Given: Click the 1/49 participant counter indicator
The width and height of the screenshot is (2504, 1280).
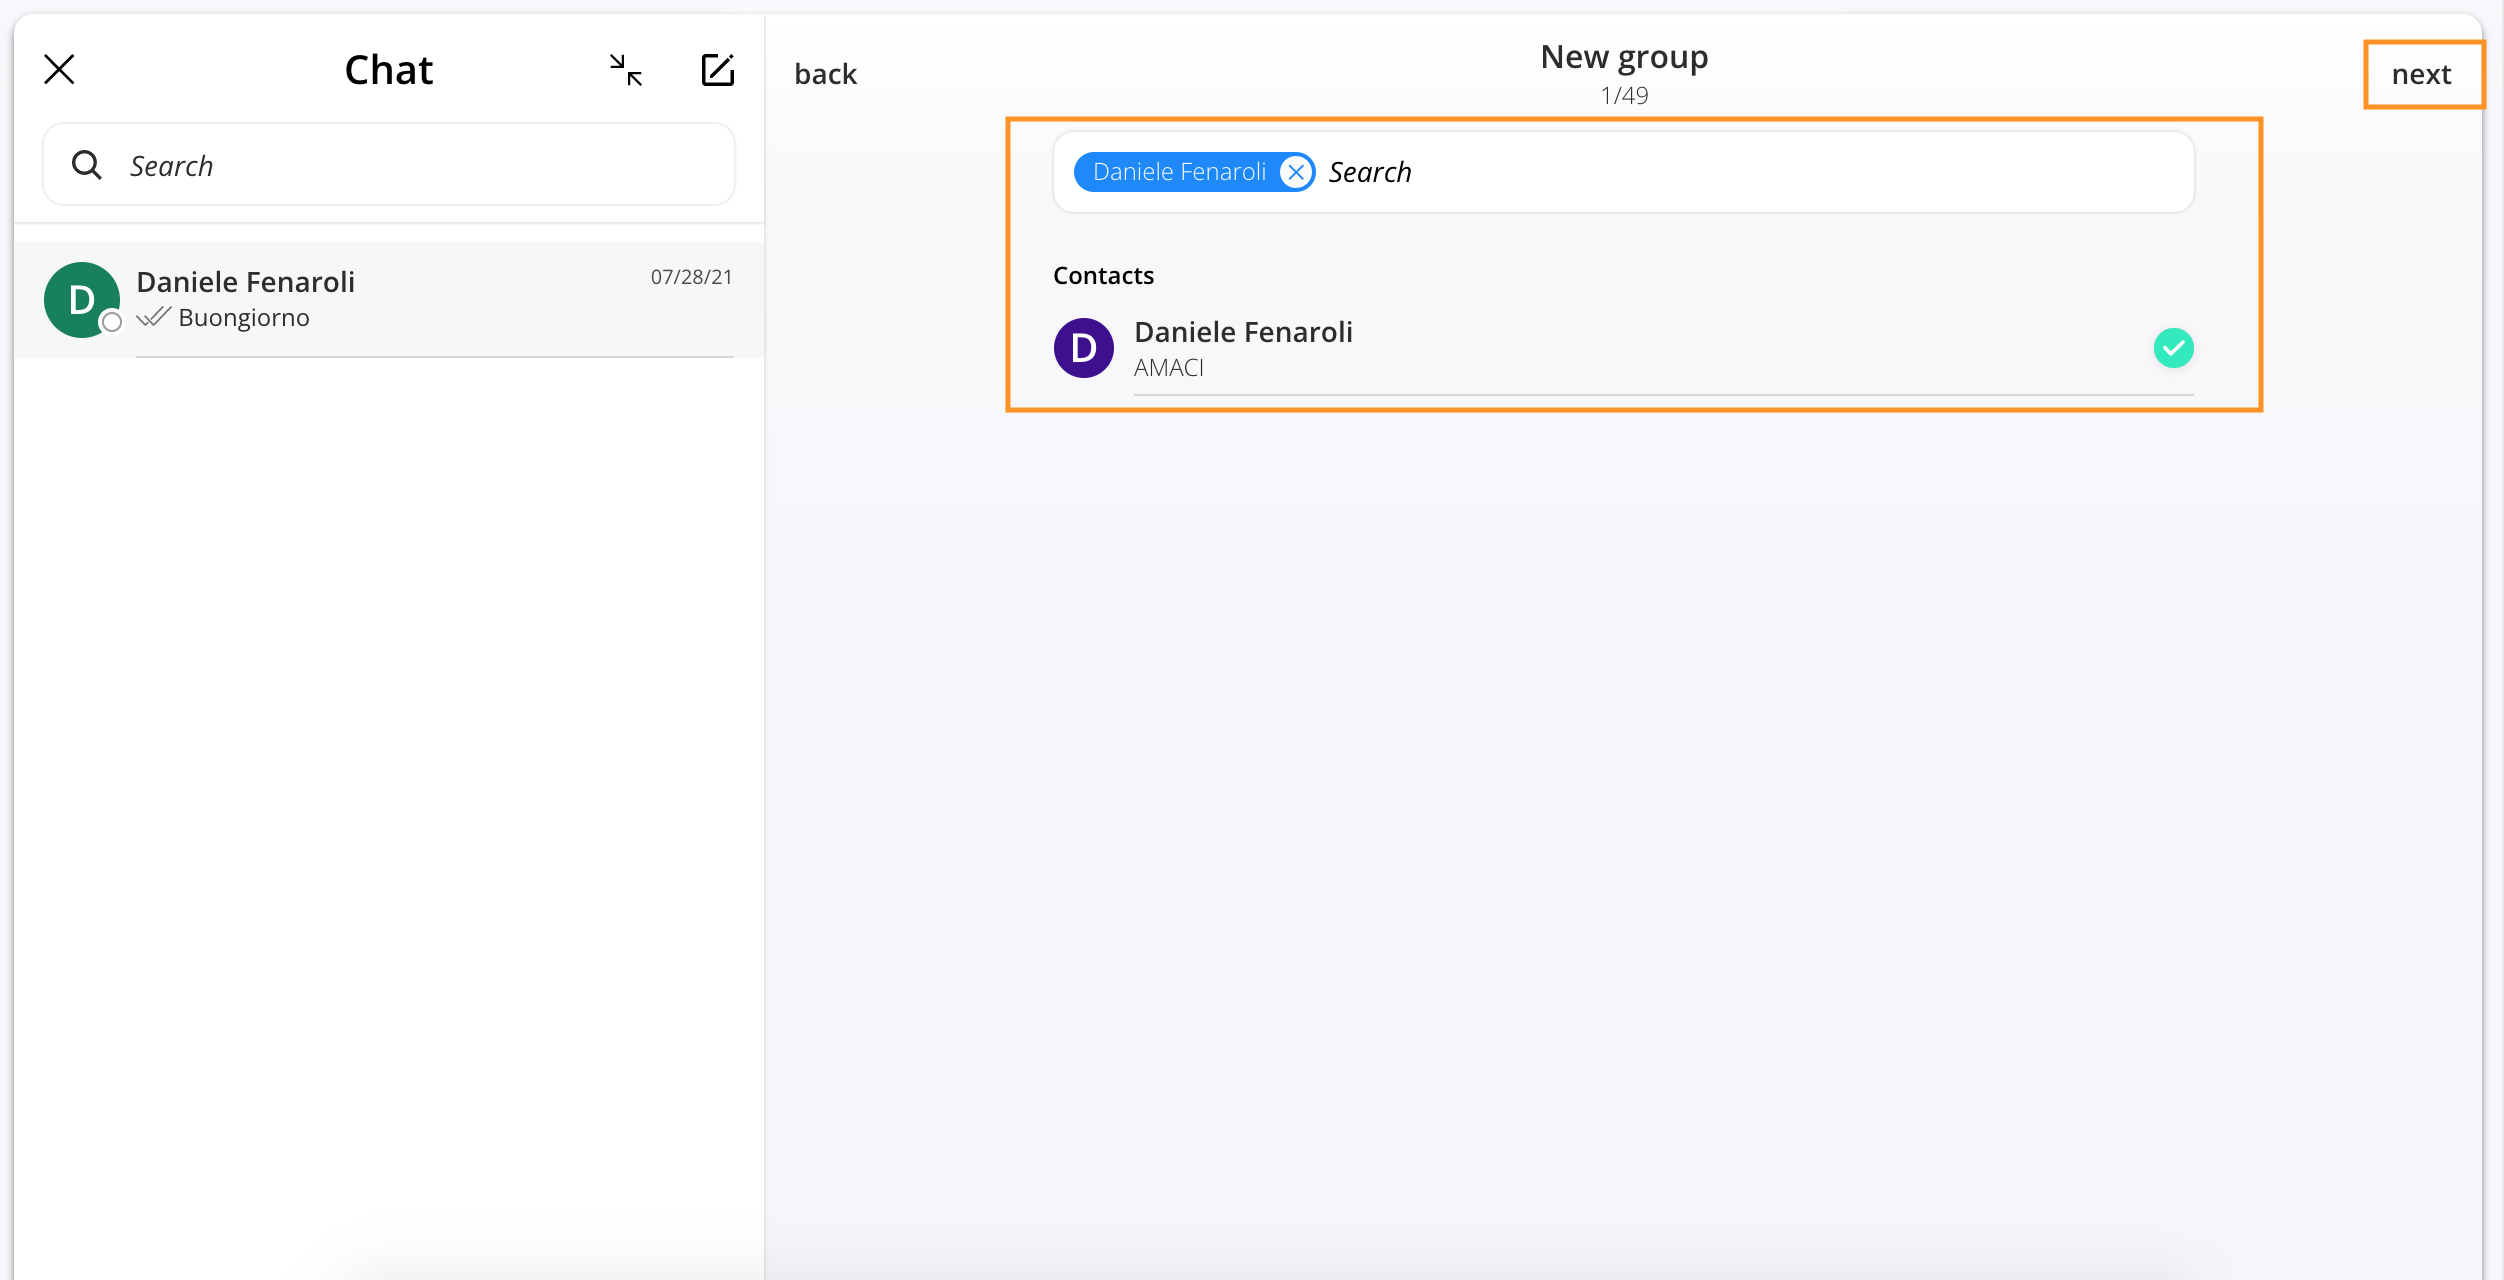Looking at the screenshot, I should 1624,93.
